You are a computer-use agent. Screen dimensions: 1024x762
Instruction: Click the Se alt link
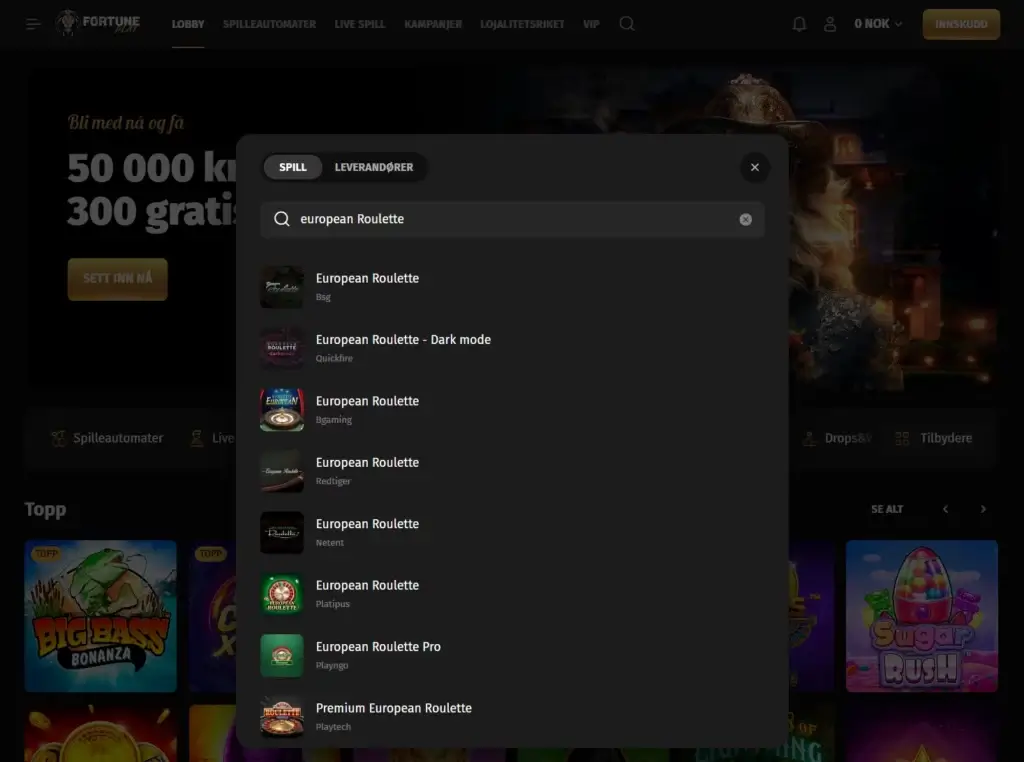click(x=887, y=509)
